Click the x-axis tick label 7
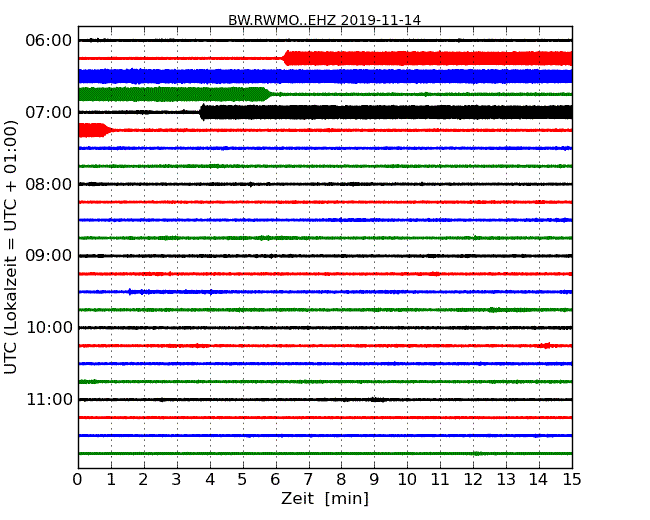Screen dimensions: 650x520 coord(308,480)
